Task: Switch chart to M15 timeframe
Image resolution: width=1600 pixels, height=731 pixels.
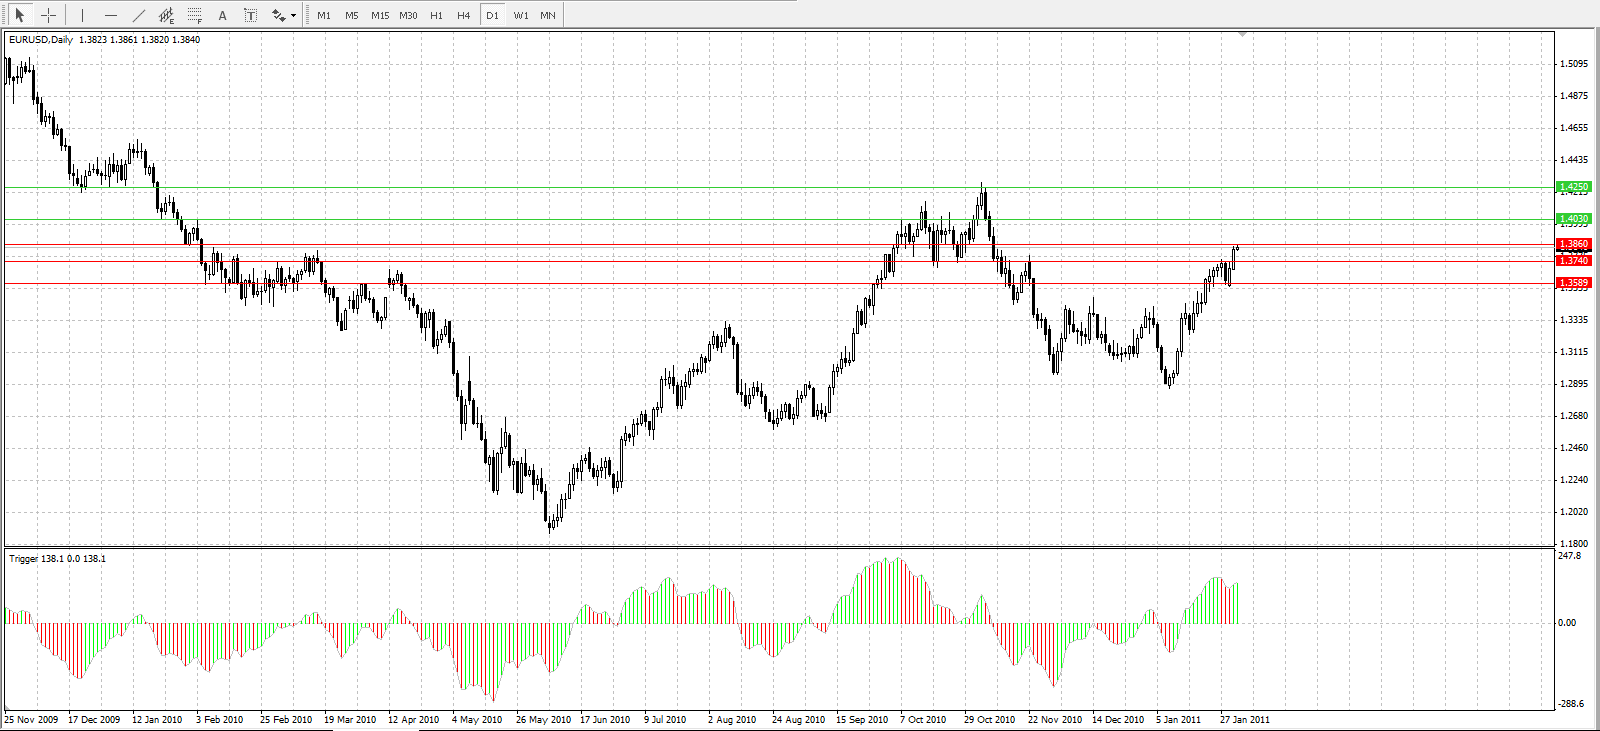Action: click(380, 15)
